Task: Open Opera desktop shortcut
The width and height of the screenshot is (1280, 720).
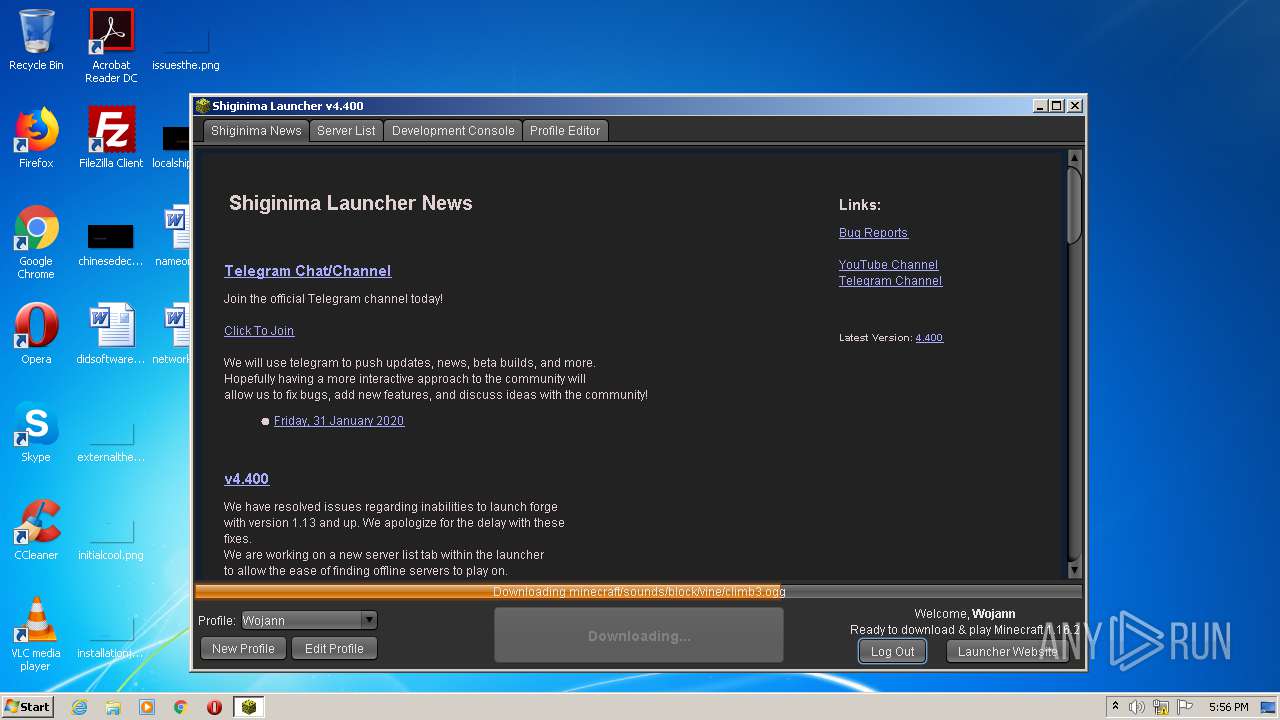Action: [x=36, y=334]
